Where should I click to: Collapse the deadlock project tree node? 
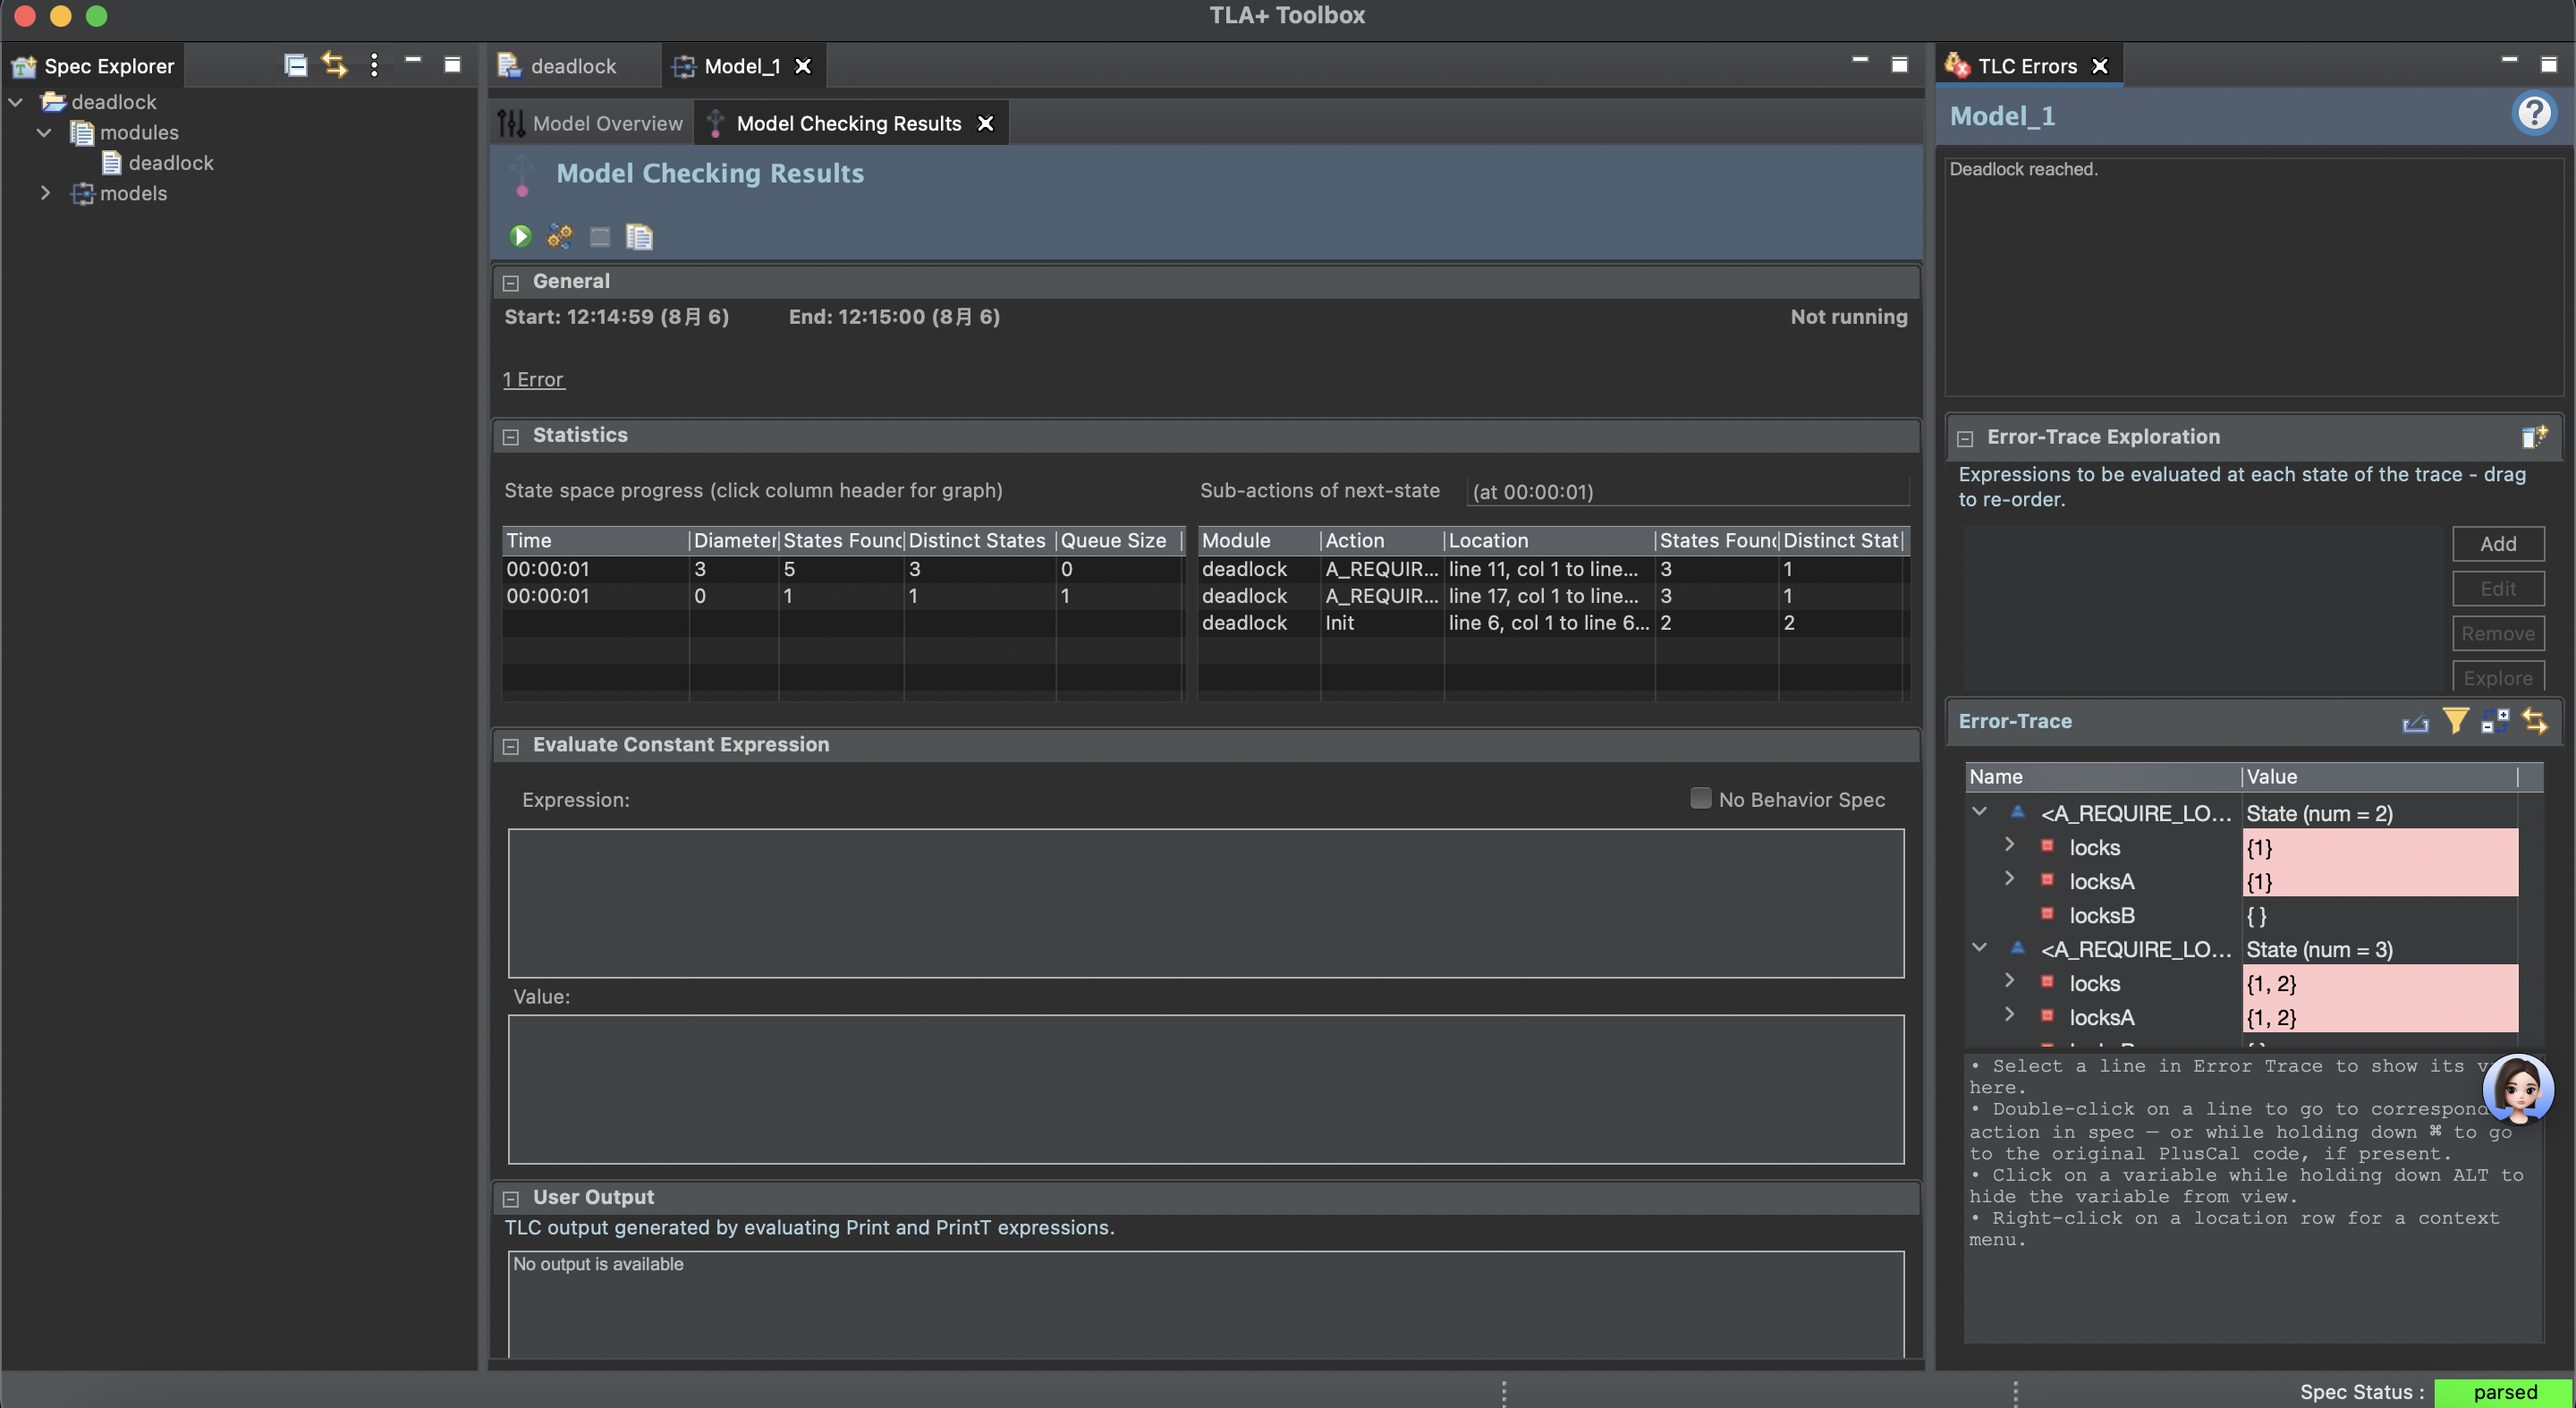pyautogui.click(x=17, y=102)
